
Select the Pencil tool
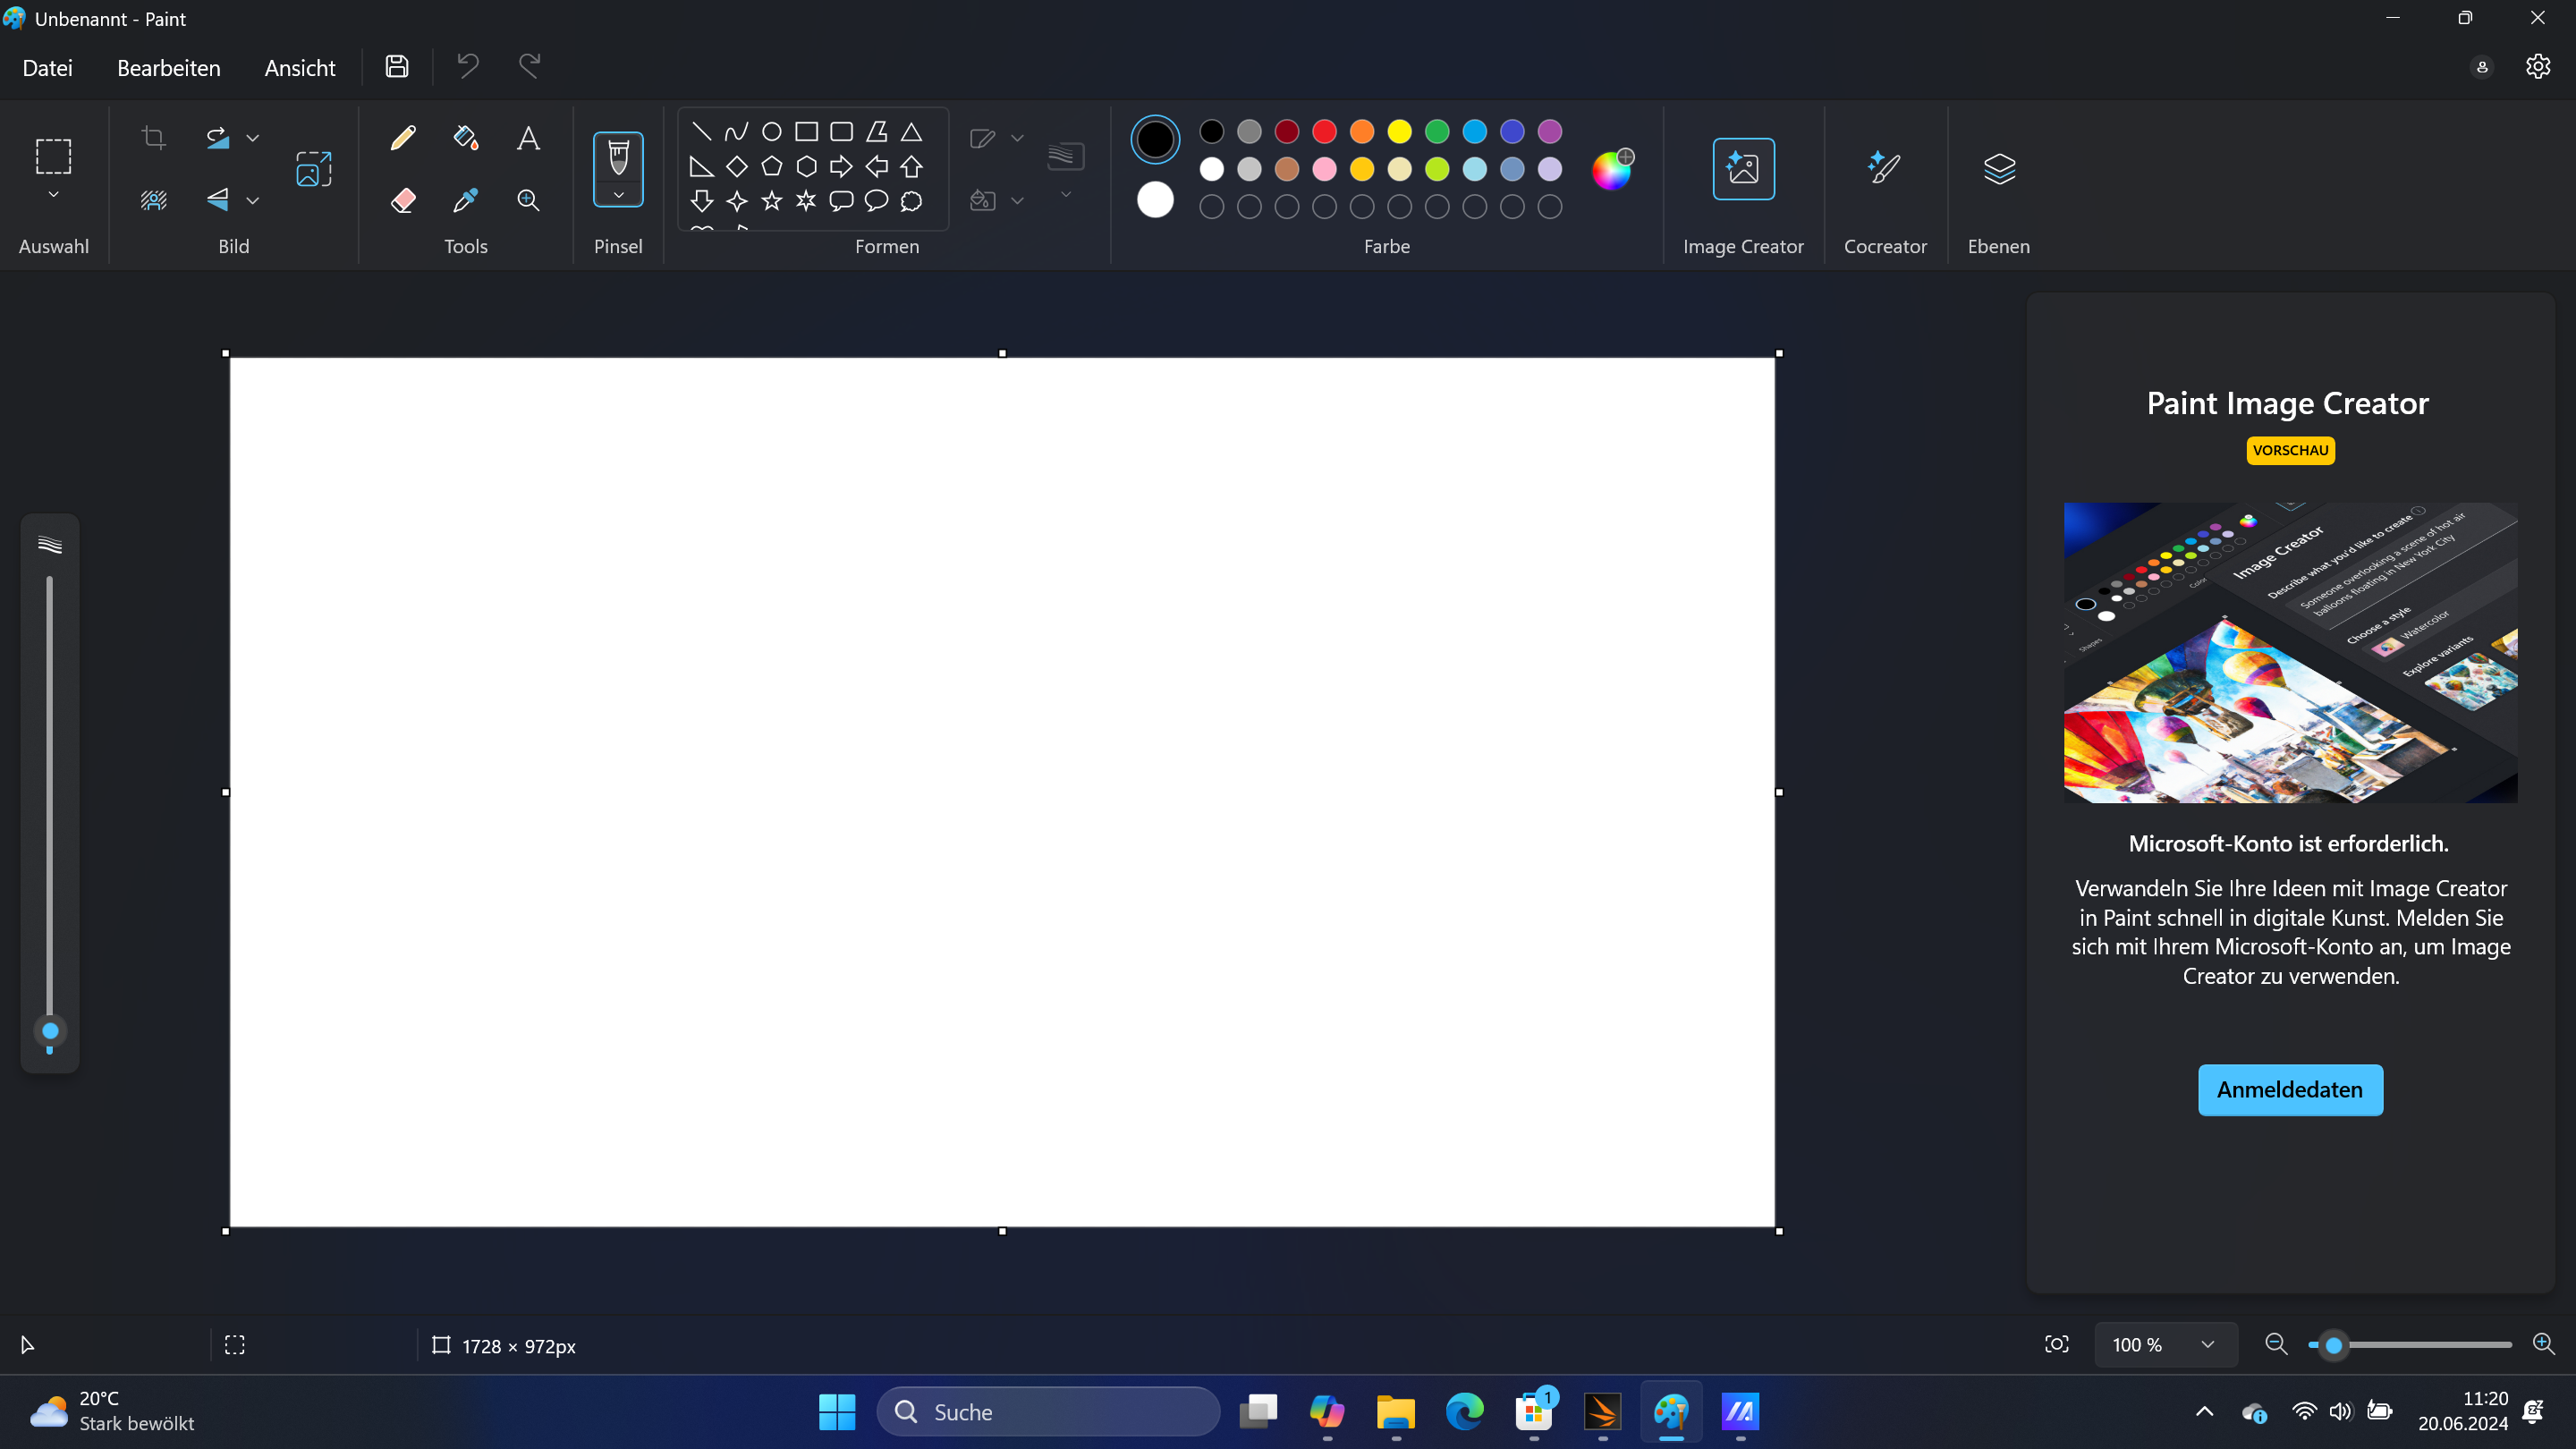pyautogui.click(x=402, y=137)
